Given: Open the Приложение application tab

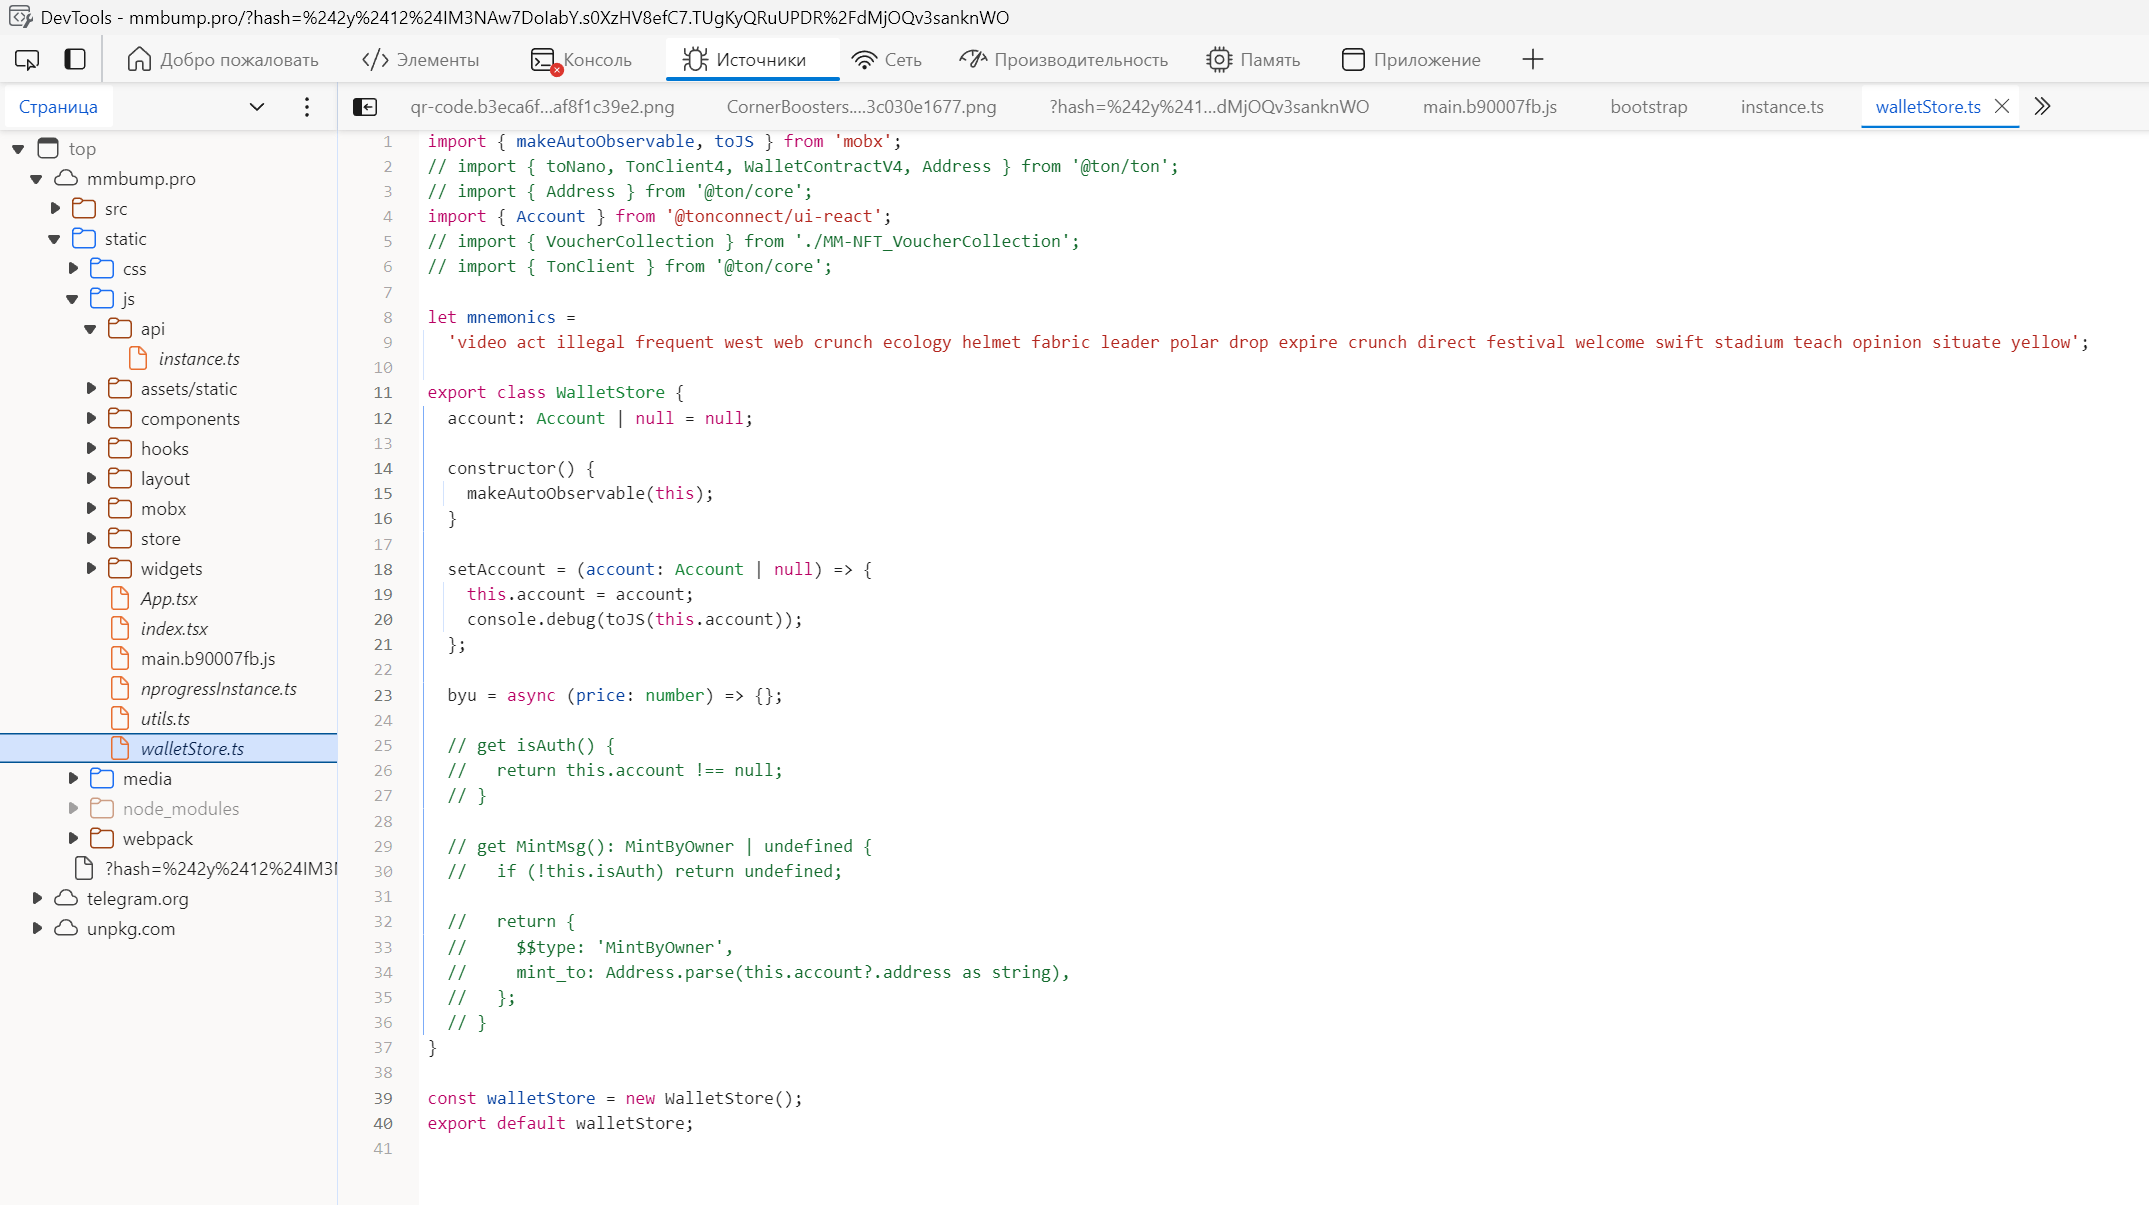Looking at the screenshot, I should click(x=1410, y=60).
